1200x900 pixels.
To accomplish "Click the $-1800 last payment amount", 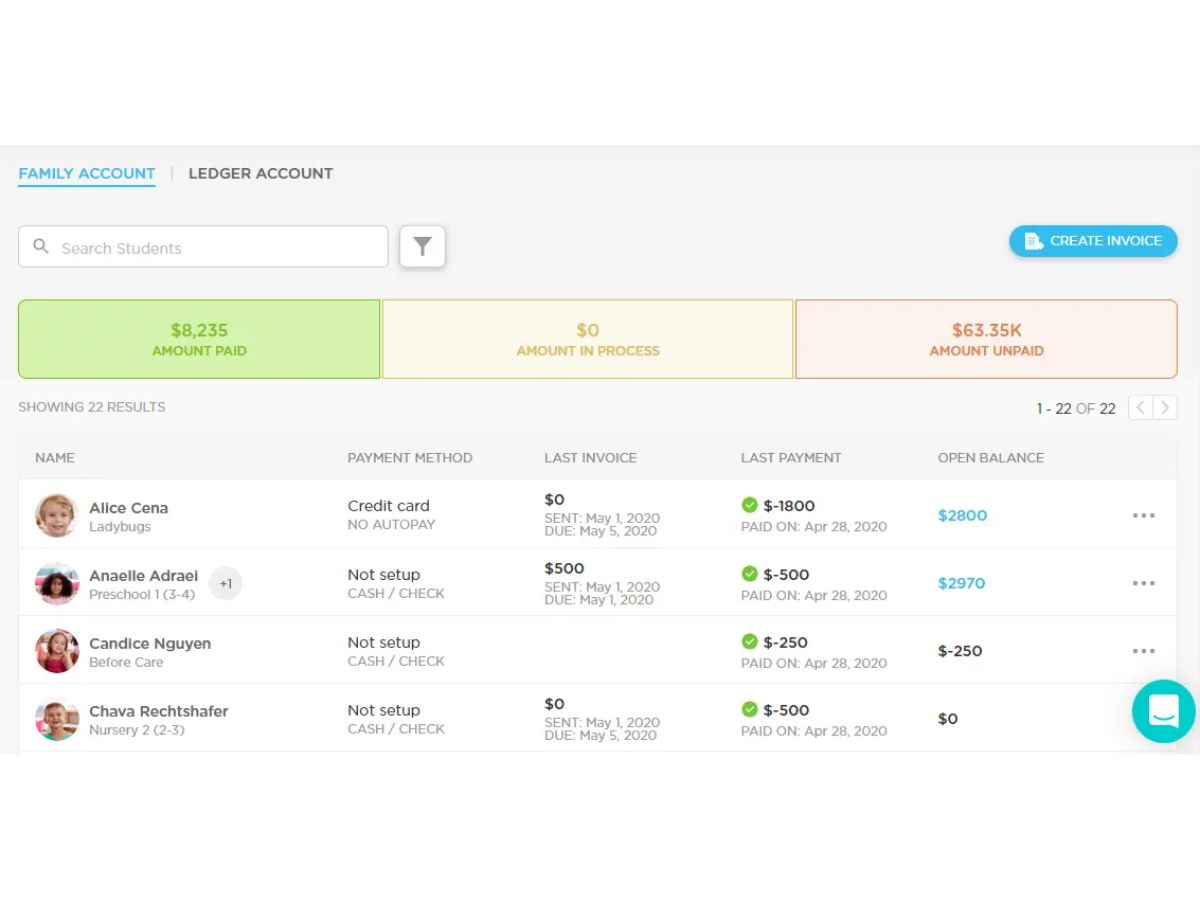I will pyautogui.click(x=789, y=506).
